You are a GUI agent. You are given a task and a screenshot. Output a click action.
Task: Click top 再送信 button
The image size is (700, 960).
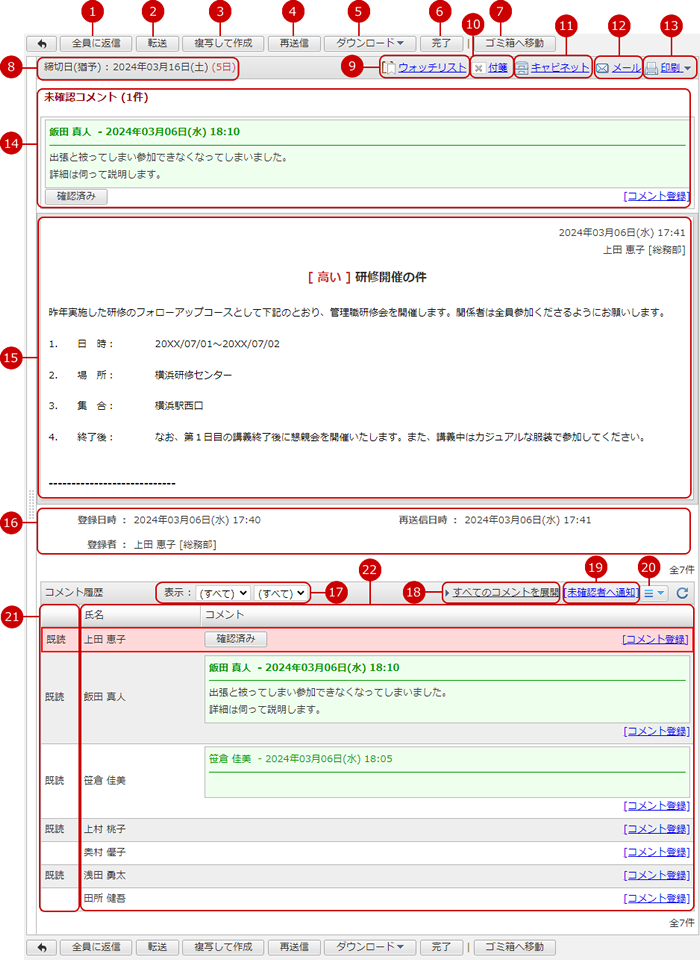point(294,43)
